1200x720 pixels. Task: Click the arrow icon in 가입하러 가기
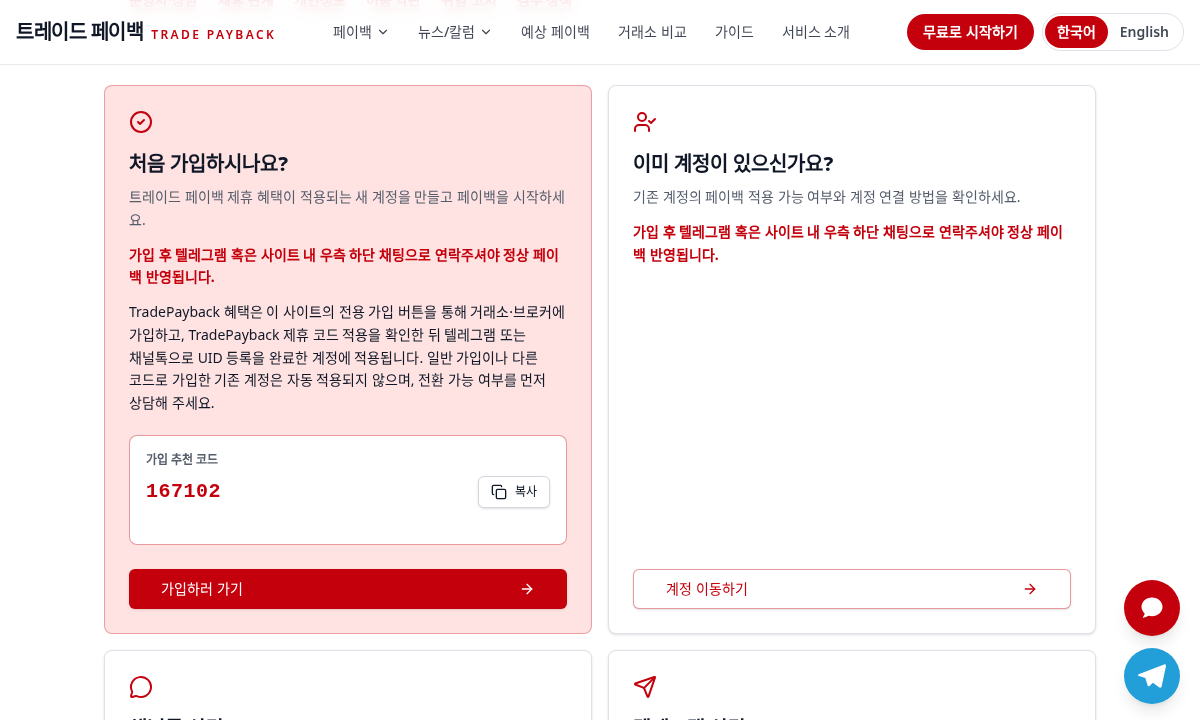pos(527,589)
